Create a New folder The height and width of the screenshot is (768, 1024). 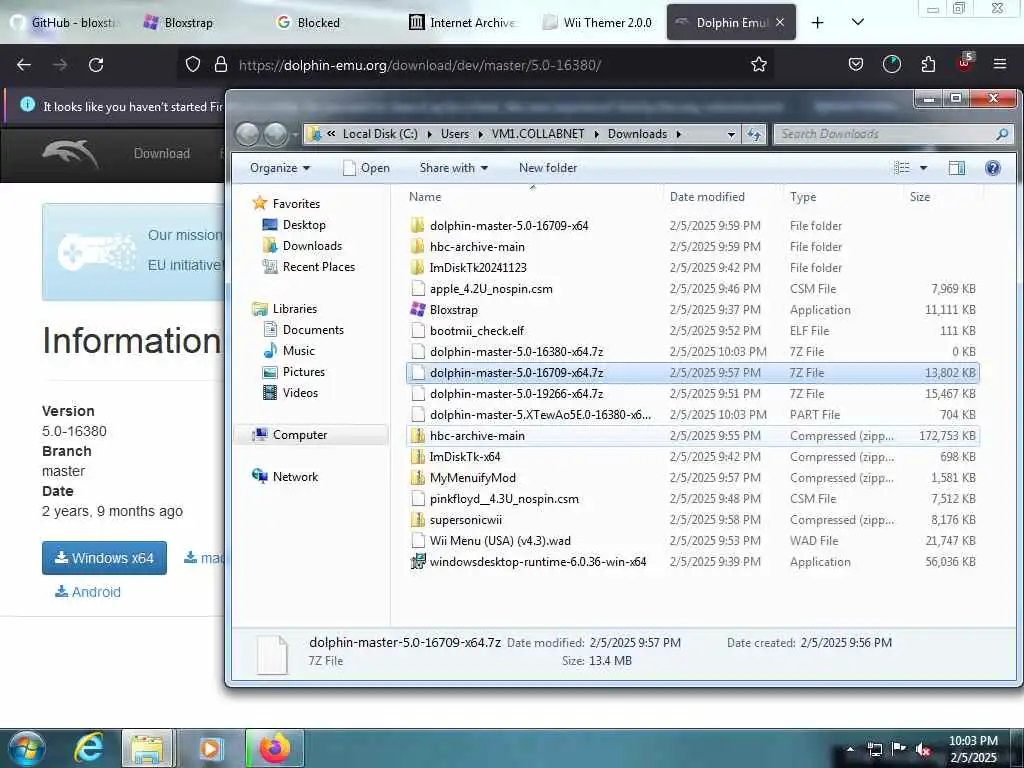pyautogui.click(x=548, y=168)
